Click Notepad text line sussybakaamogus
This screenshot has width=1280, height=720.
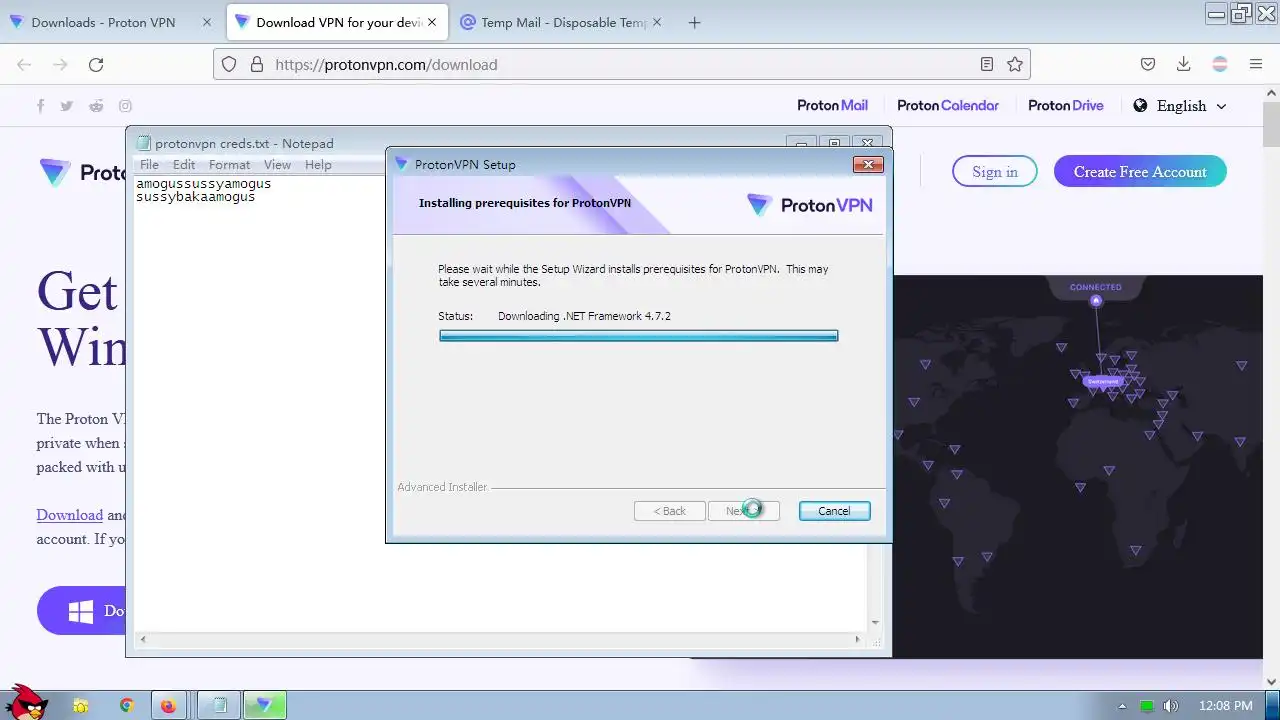(x=196, y=197)
